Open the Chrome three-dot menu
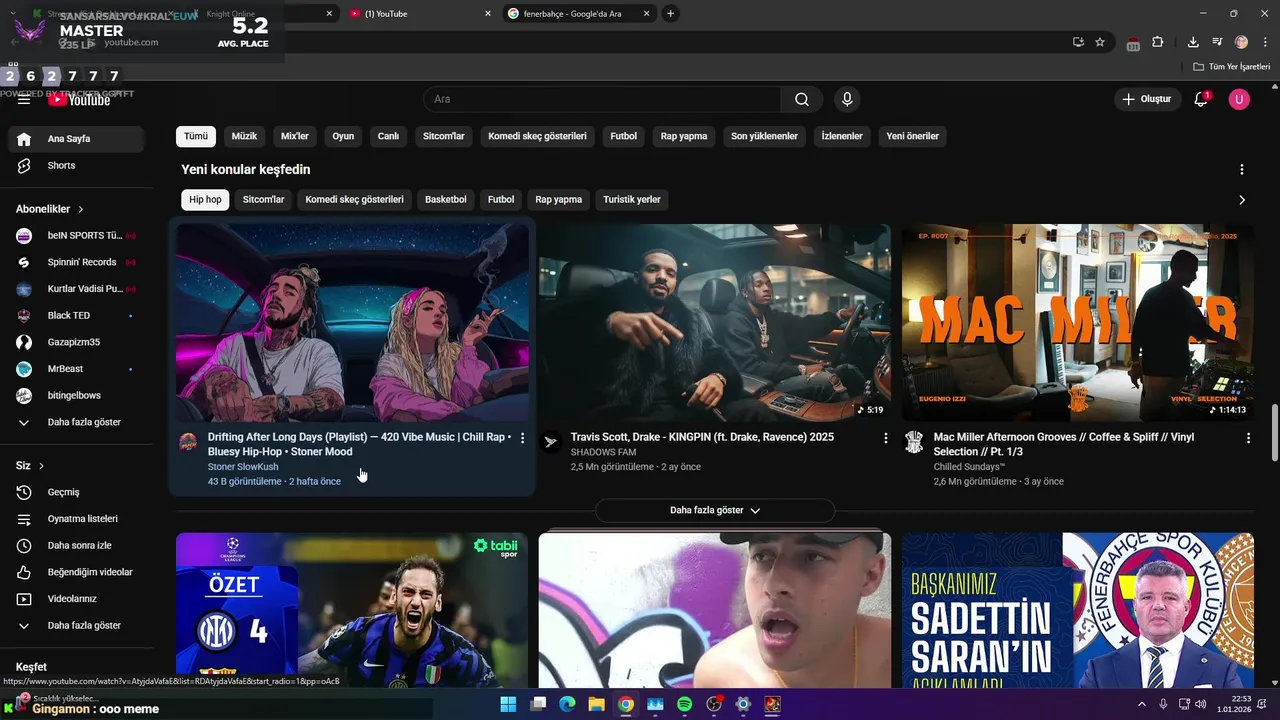 point(1265,42)
